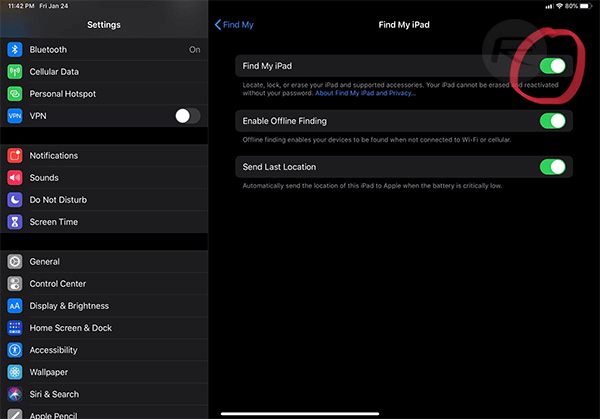Tap the Send Last Location description text
This screenshot has width=600, height=419.
[372, 186]
